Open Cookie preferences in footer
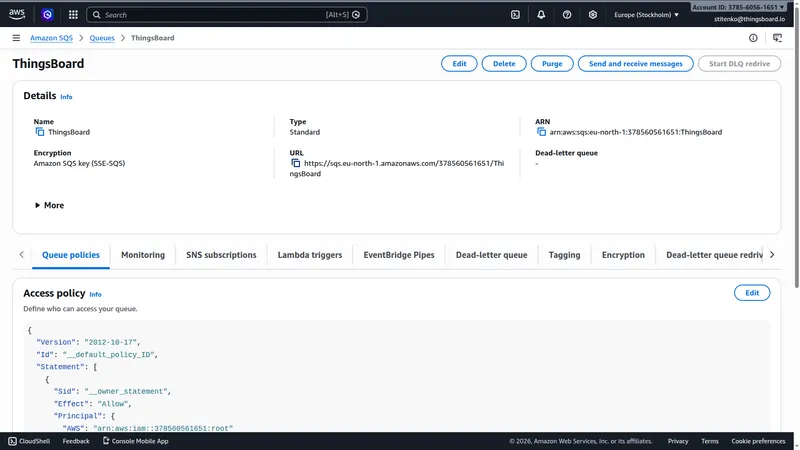The width and height of the screenshot is (800, 450). 758,441
